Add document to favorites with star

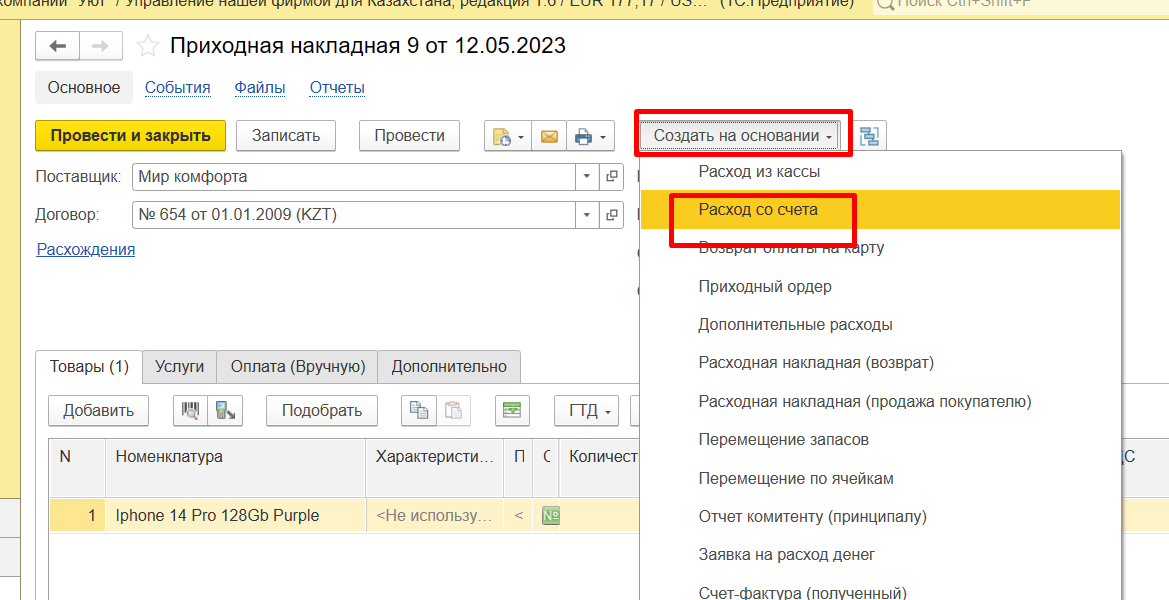(148, 46)
